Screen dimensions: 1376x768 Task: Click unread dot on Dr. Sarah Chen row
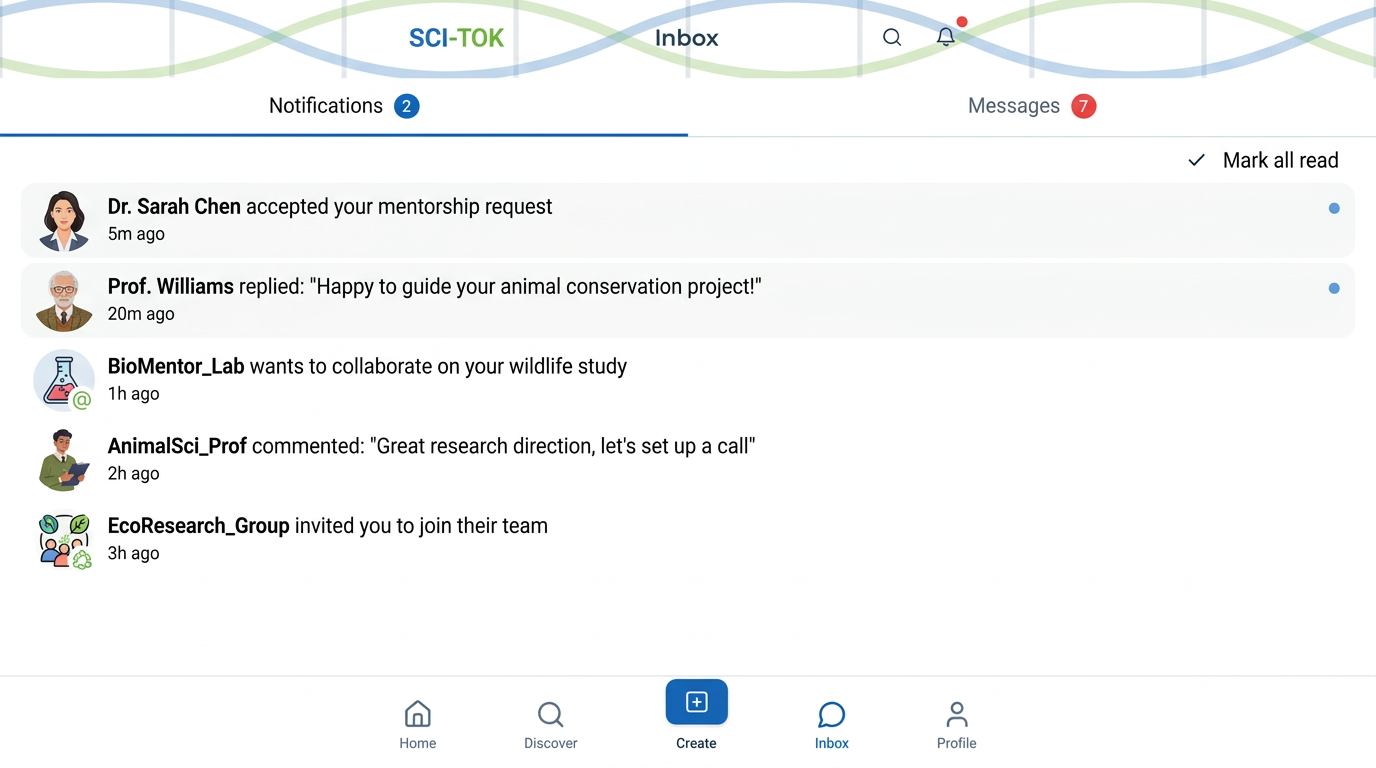click(1334, 208)
